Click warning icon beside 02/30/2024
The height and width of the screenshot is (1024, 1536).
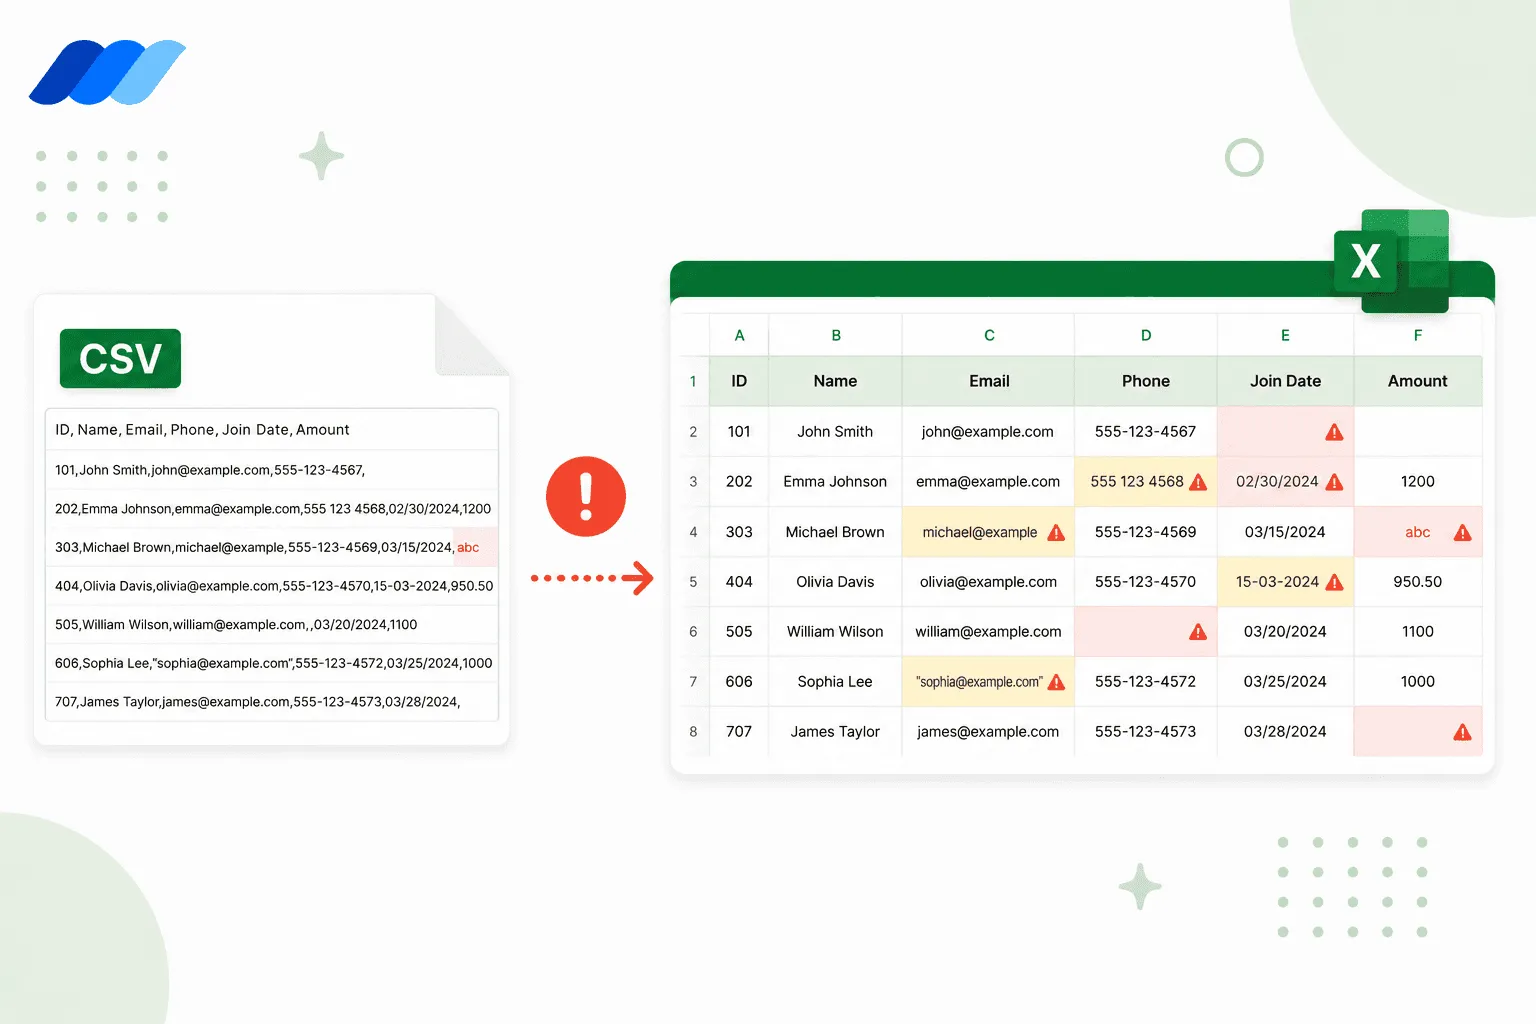[1334, 482]
